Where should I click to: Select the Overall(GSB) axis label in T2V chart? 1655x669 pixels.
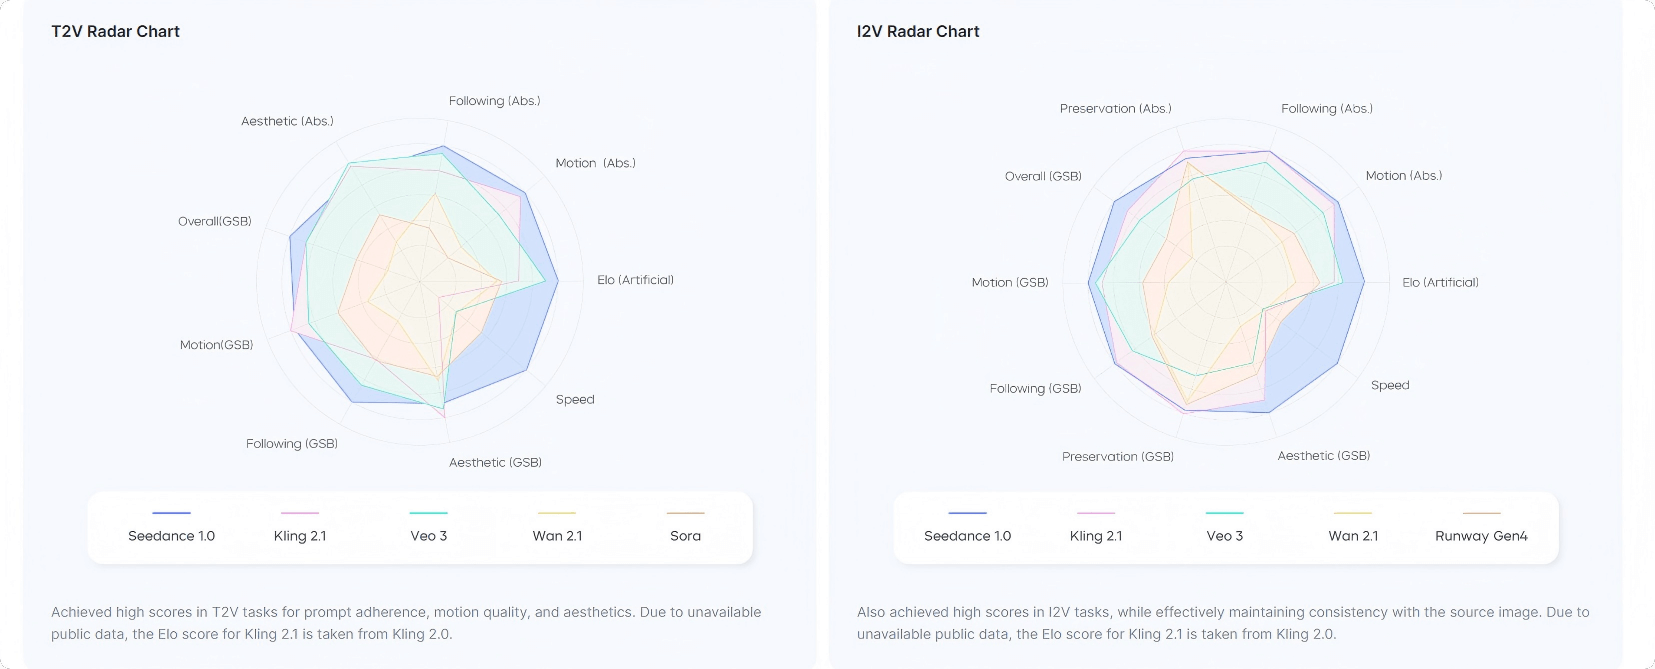tap(215, 222)
